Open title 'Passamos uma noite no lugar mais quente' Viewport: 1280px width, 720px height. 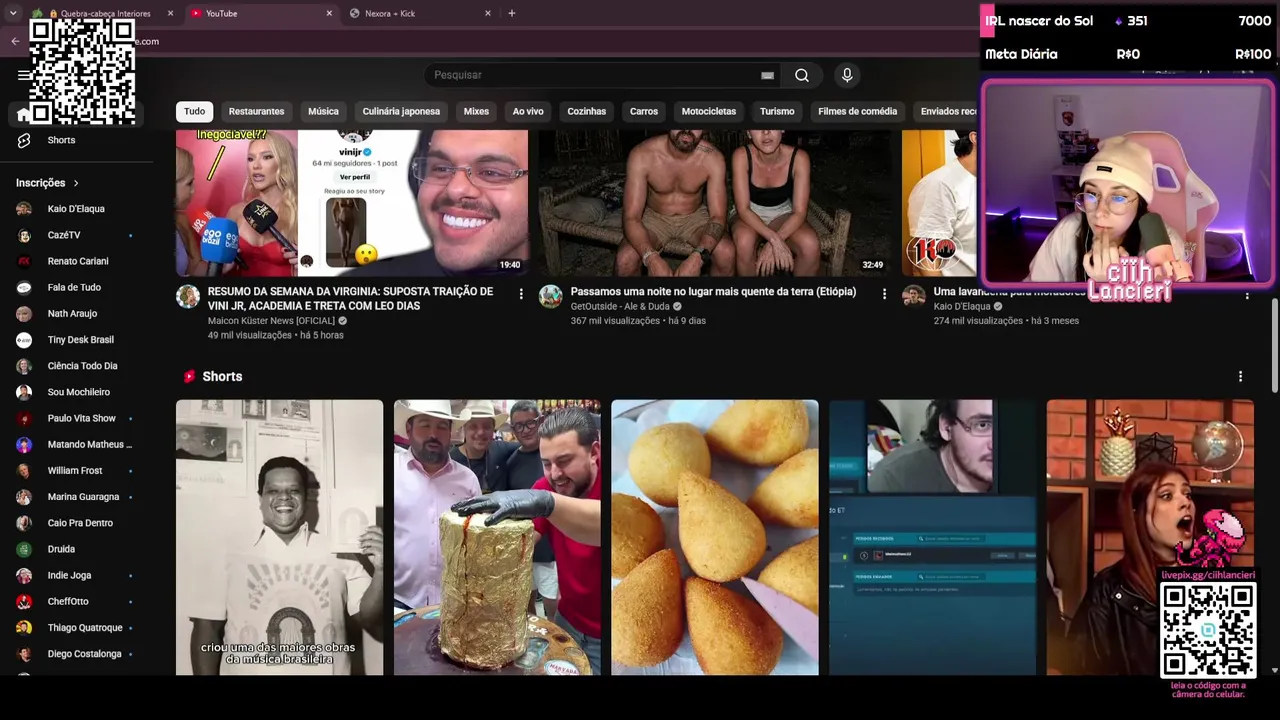(x=713, y=292)
